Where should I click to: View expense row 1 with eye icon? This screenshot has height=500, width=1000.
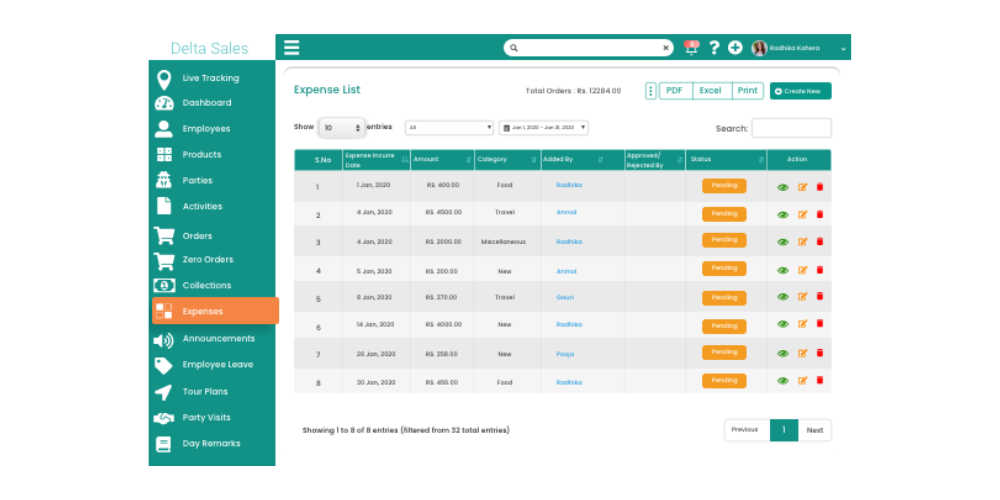coord(783,188)
